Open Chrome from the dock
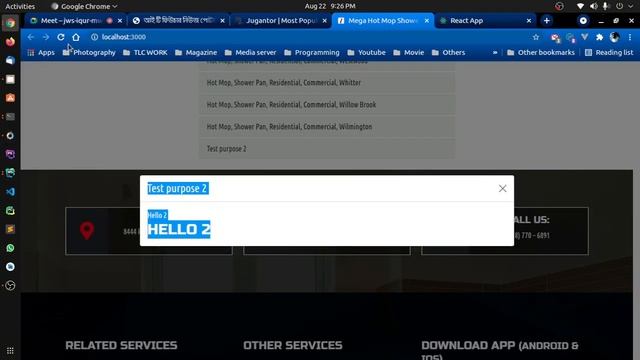Viewport: 640px width, 360px height. [10, 23]
